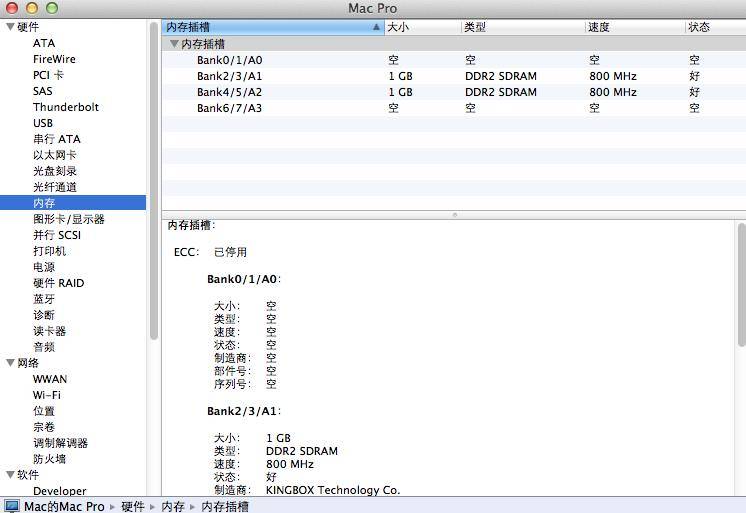
Task: Collapse the 软件 section in the sidebar
Action: 10,475
